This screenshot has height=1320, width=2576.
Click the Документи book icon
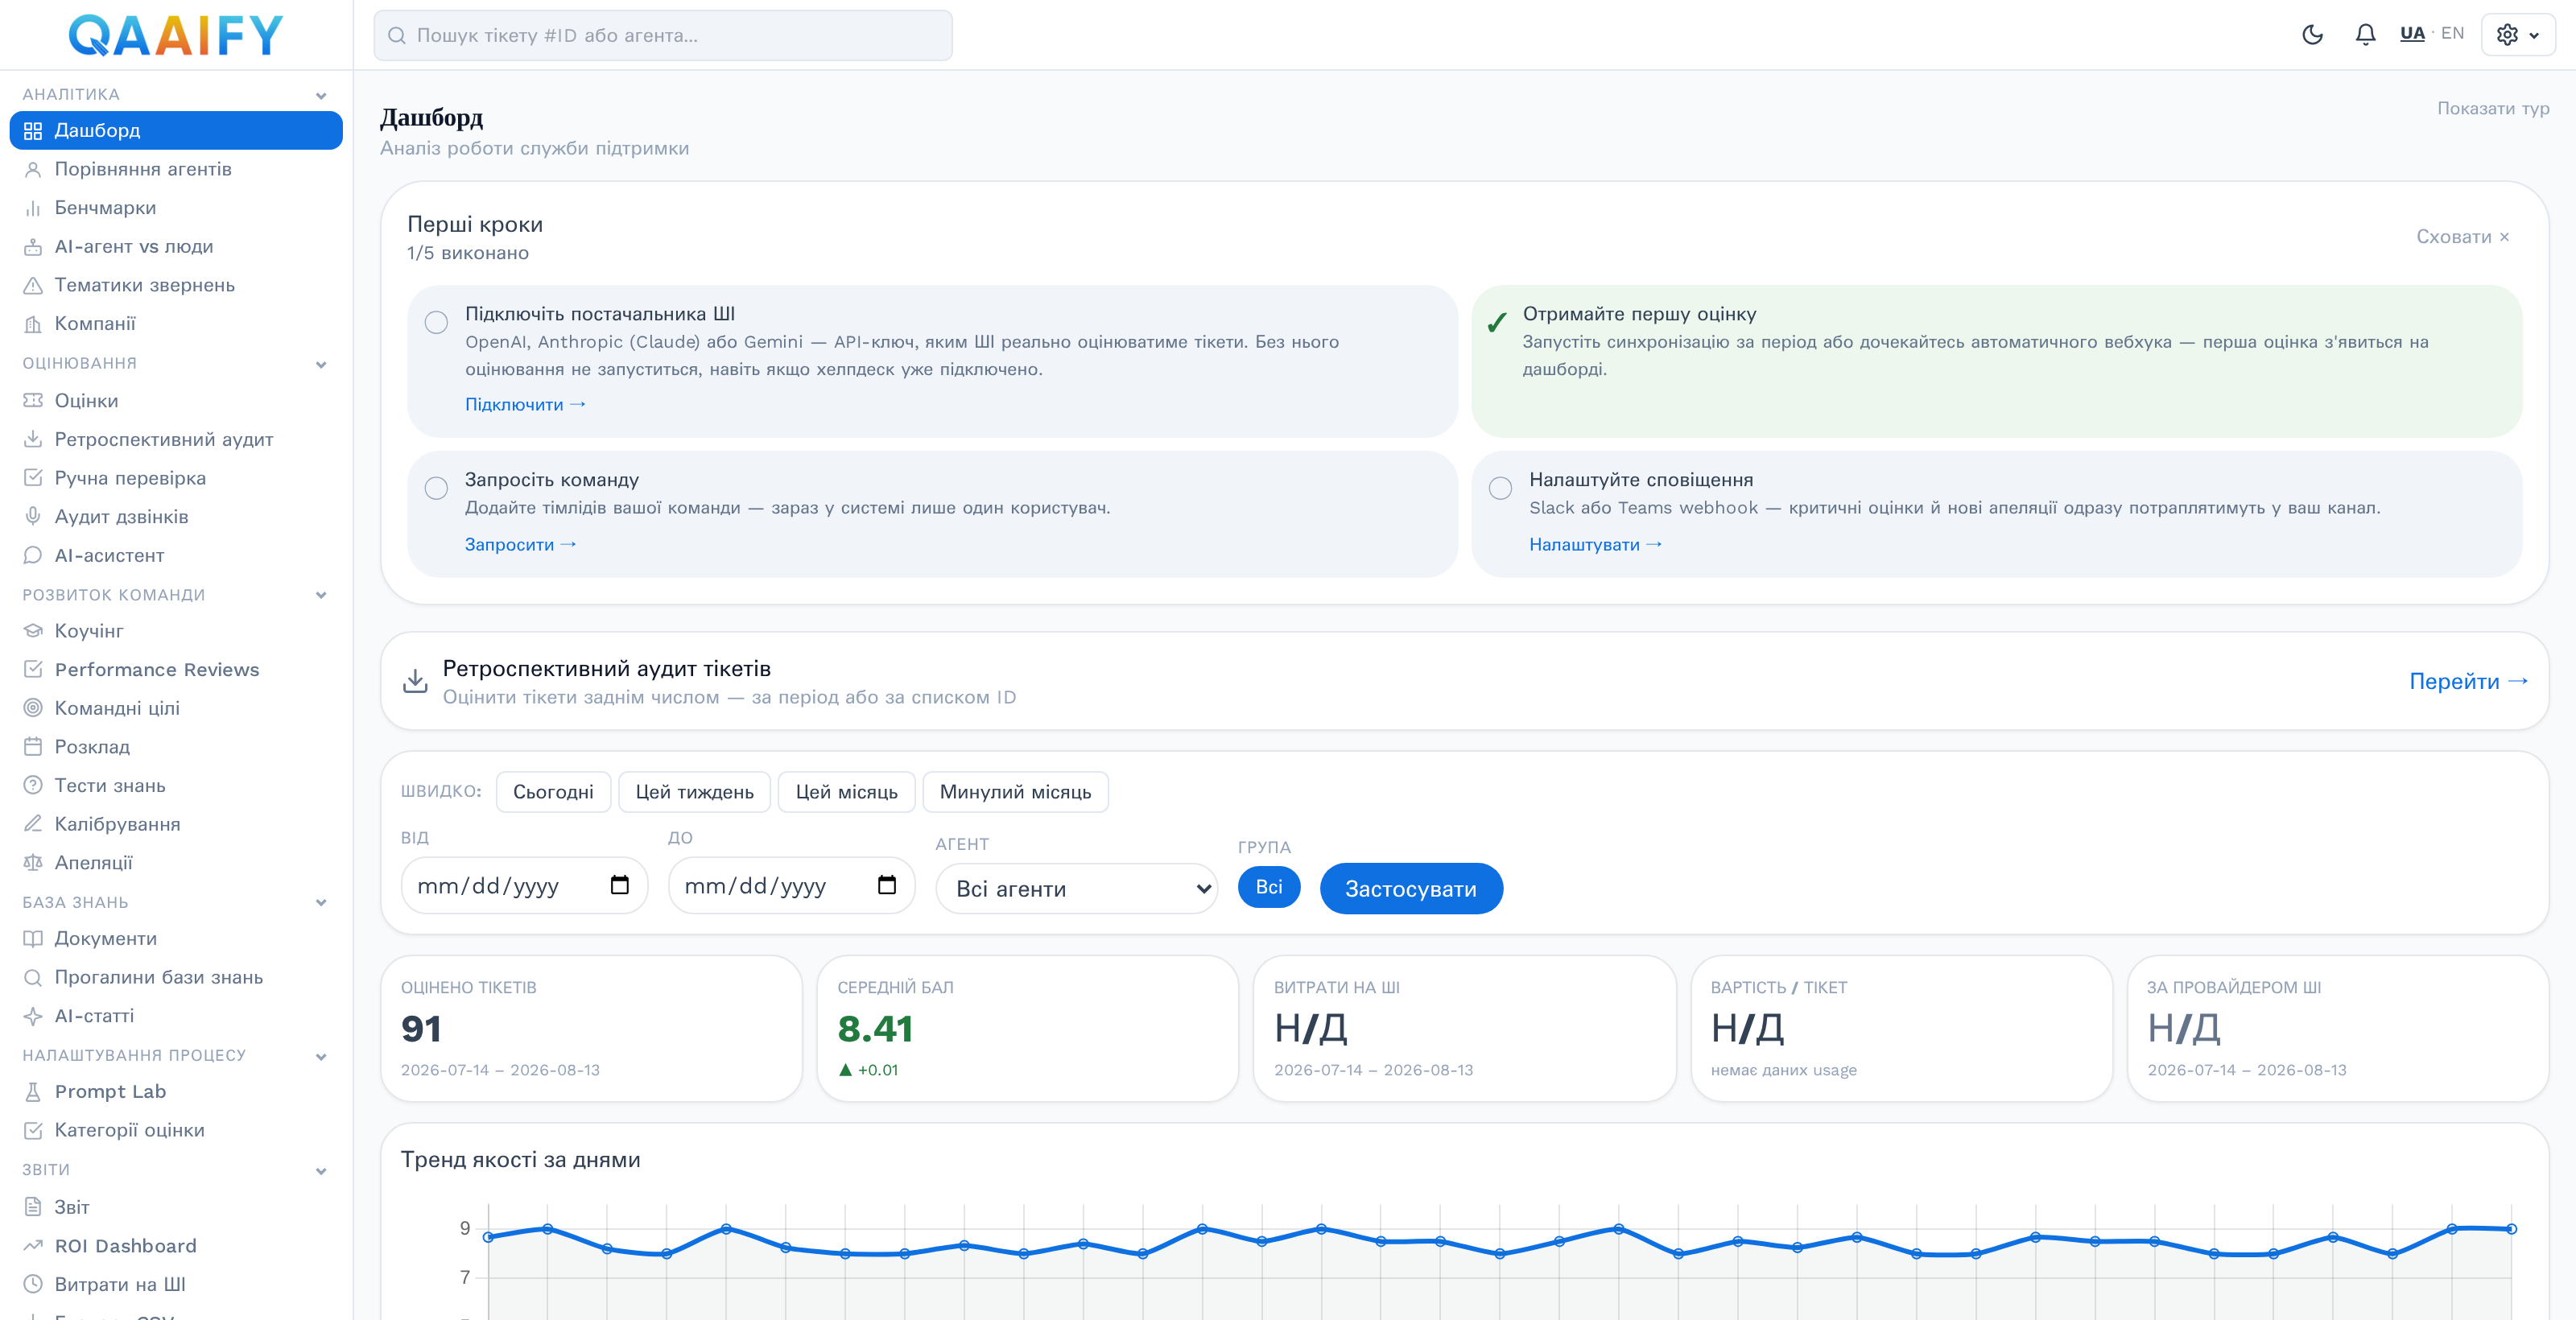tap(33, 939)
